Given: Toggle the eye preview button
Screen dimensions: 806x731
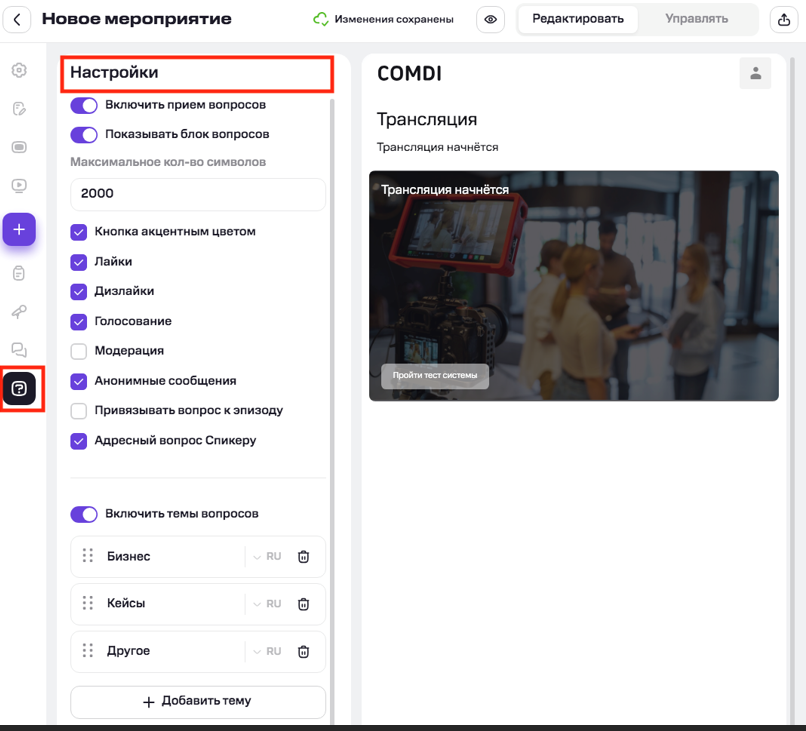Looking at the screenshot, I should coord(490,19).
